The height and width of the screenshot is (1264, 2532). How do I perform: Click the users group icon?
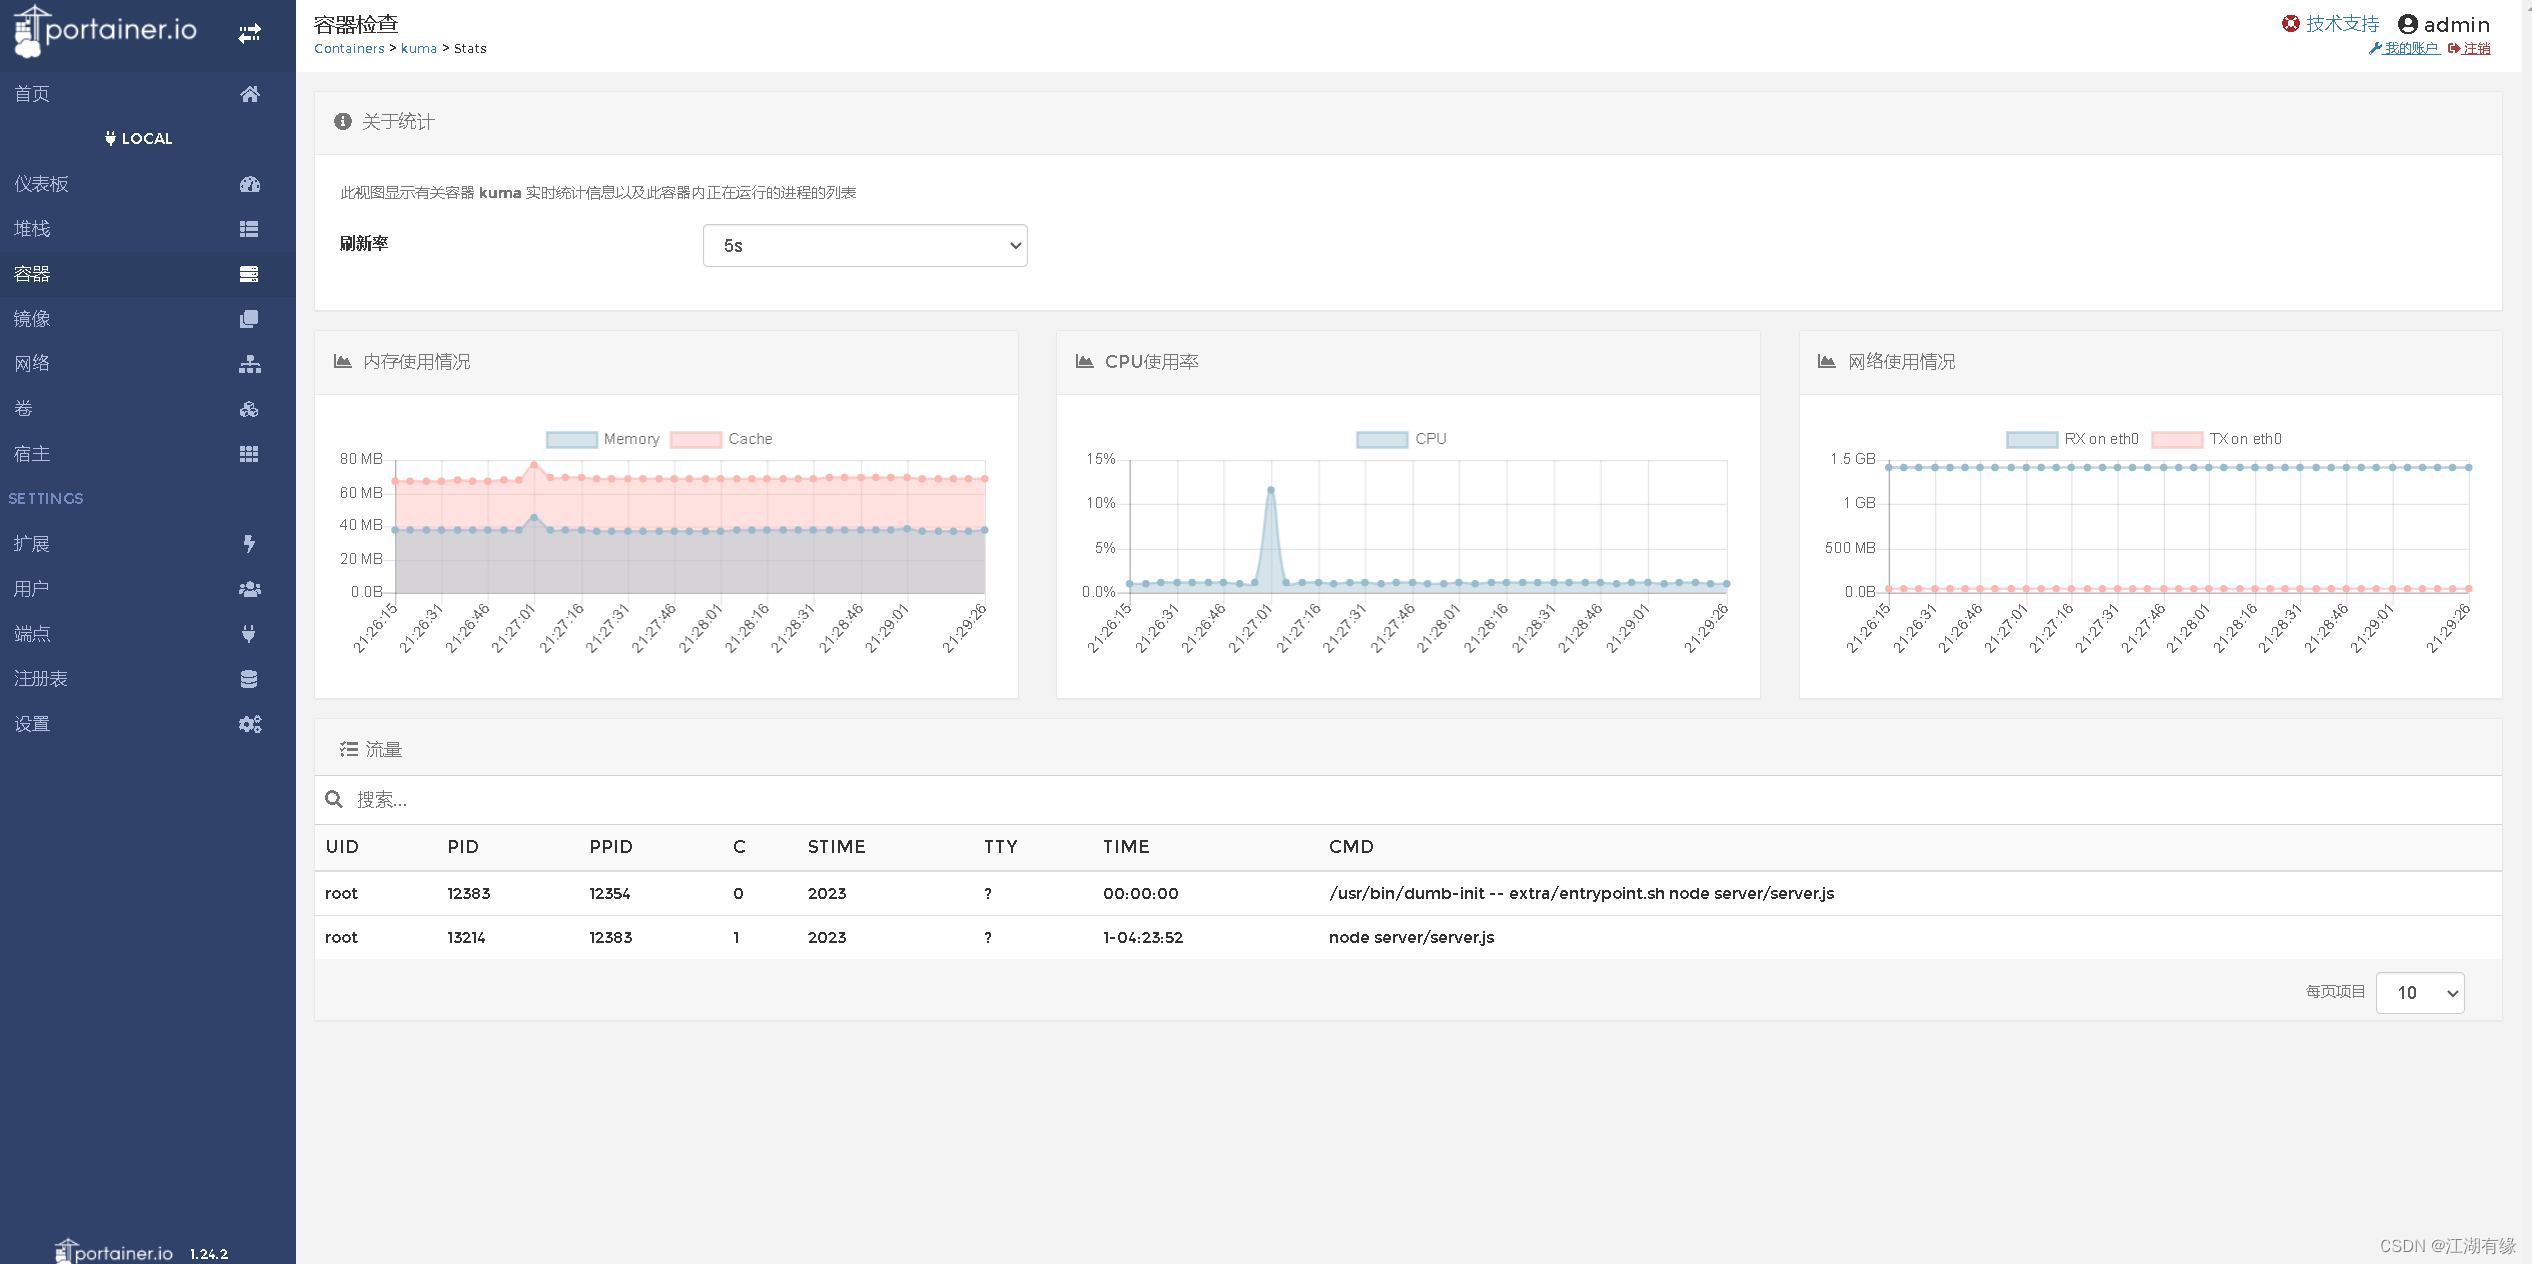[x=250, y=589]
